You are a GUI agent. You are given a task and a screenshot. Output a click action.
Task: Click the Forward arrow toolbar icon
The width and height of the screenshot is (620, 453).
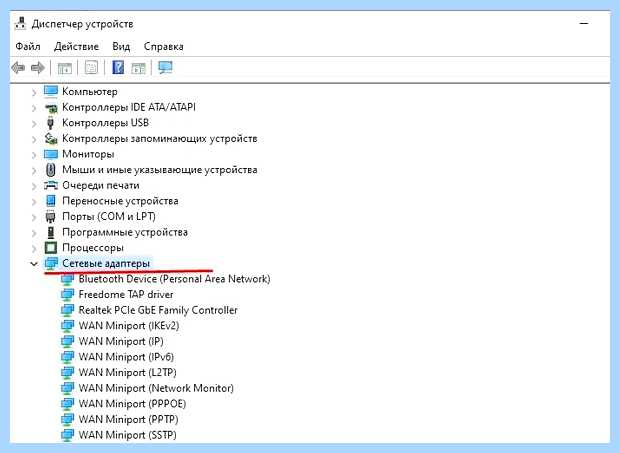pyautogui.click(x=38, y=68)
